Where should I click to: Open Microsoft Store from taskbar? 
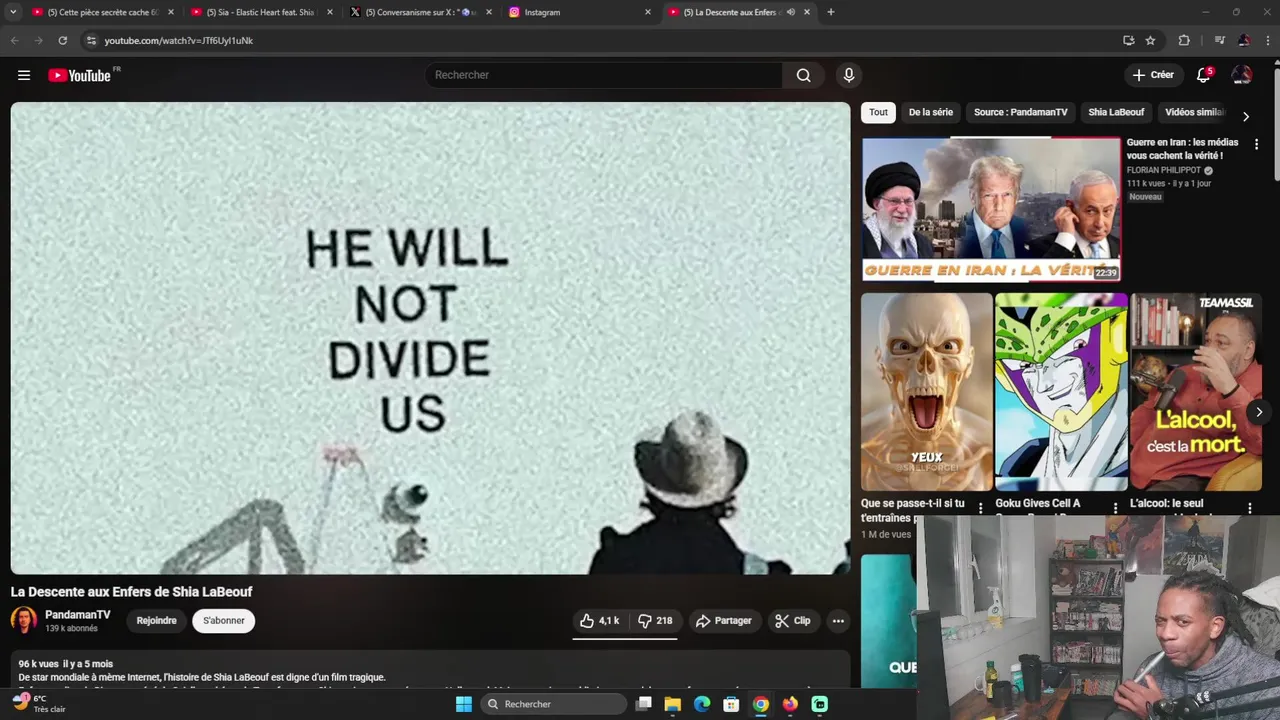[731, 704]
